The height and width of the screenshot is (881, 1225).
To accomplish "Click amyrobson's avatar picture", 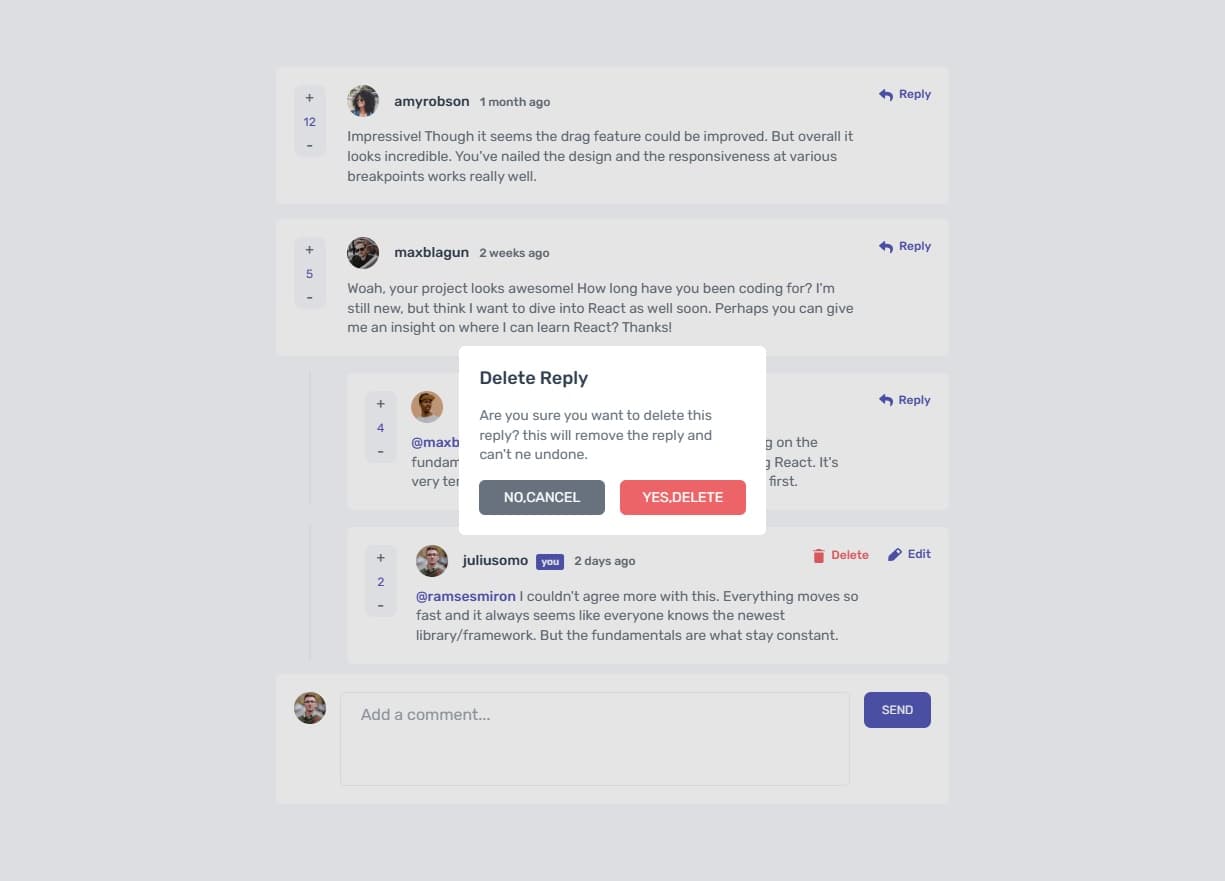I will 363,101.
